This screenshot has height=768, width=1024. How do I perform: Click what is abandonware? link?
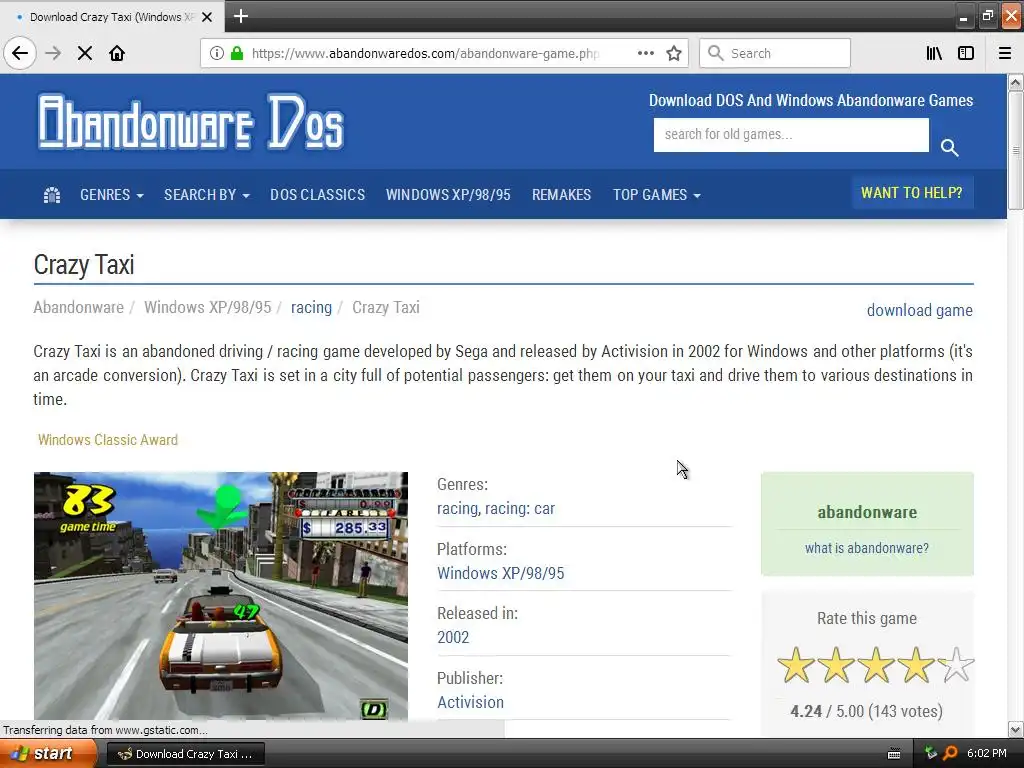click(x=867, y=548)
